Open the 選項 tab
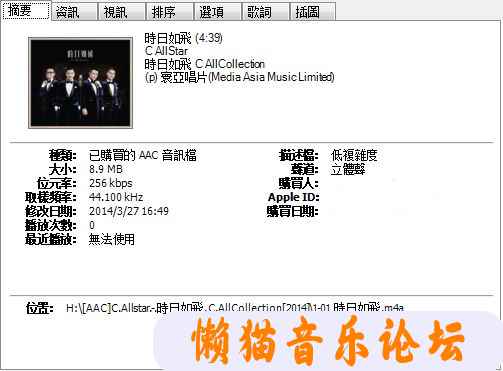The image size is (503, 371). (x=218, y=12)
